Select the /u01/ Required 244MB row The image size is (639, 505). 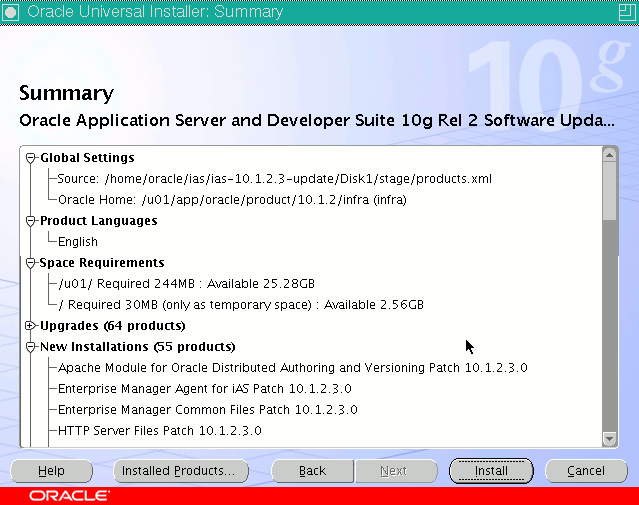187,284
